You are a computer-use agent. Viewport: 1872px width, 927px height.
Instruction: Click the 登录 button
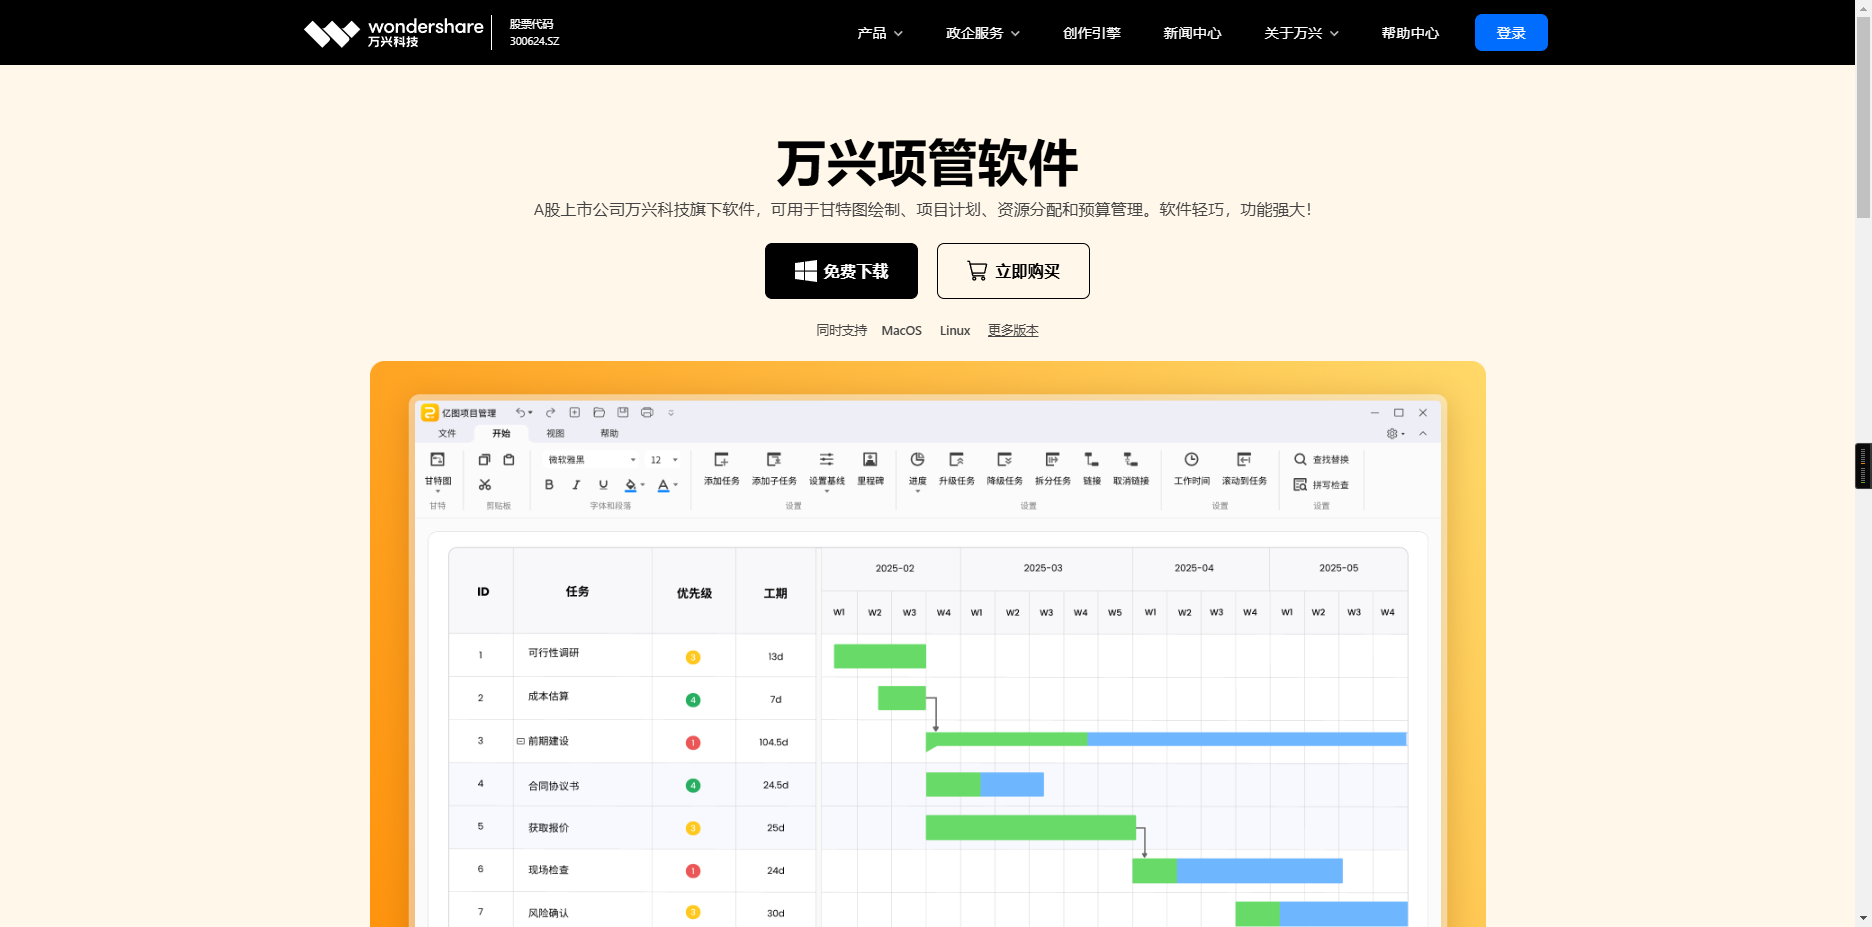click(x=1511, y=33)
